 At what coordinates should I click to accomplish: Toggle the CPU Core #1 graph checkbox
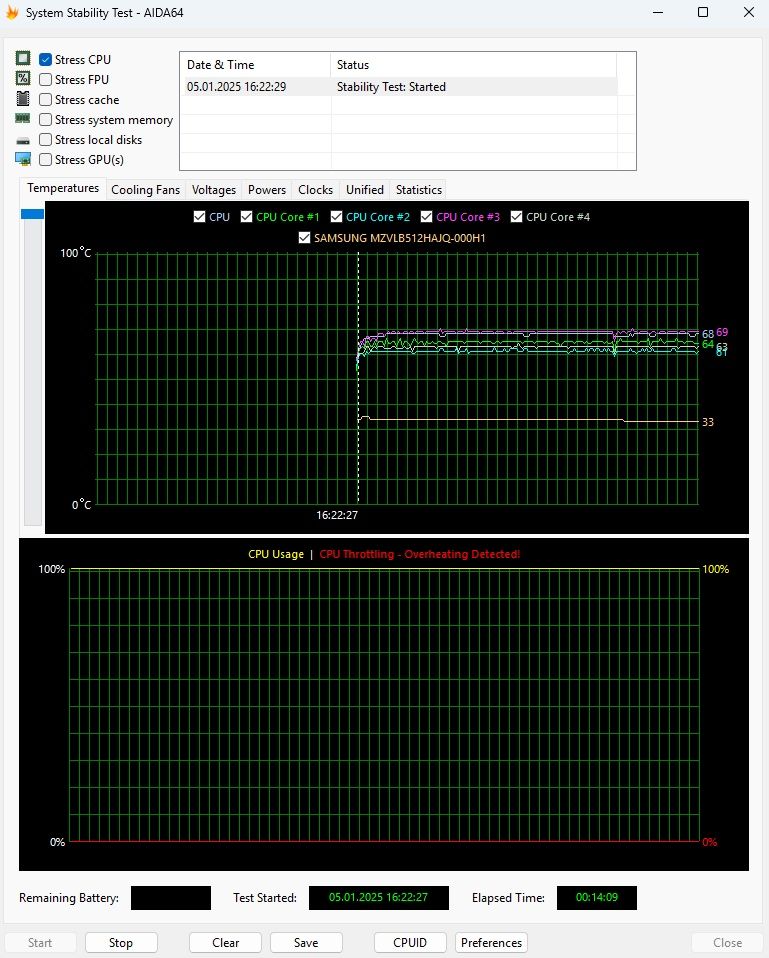[x=246, y=217]
